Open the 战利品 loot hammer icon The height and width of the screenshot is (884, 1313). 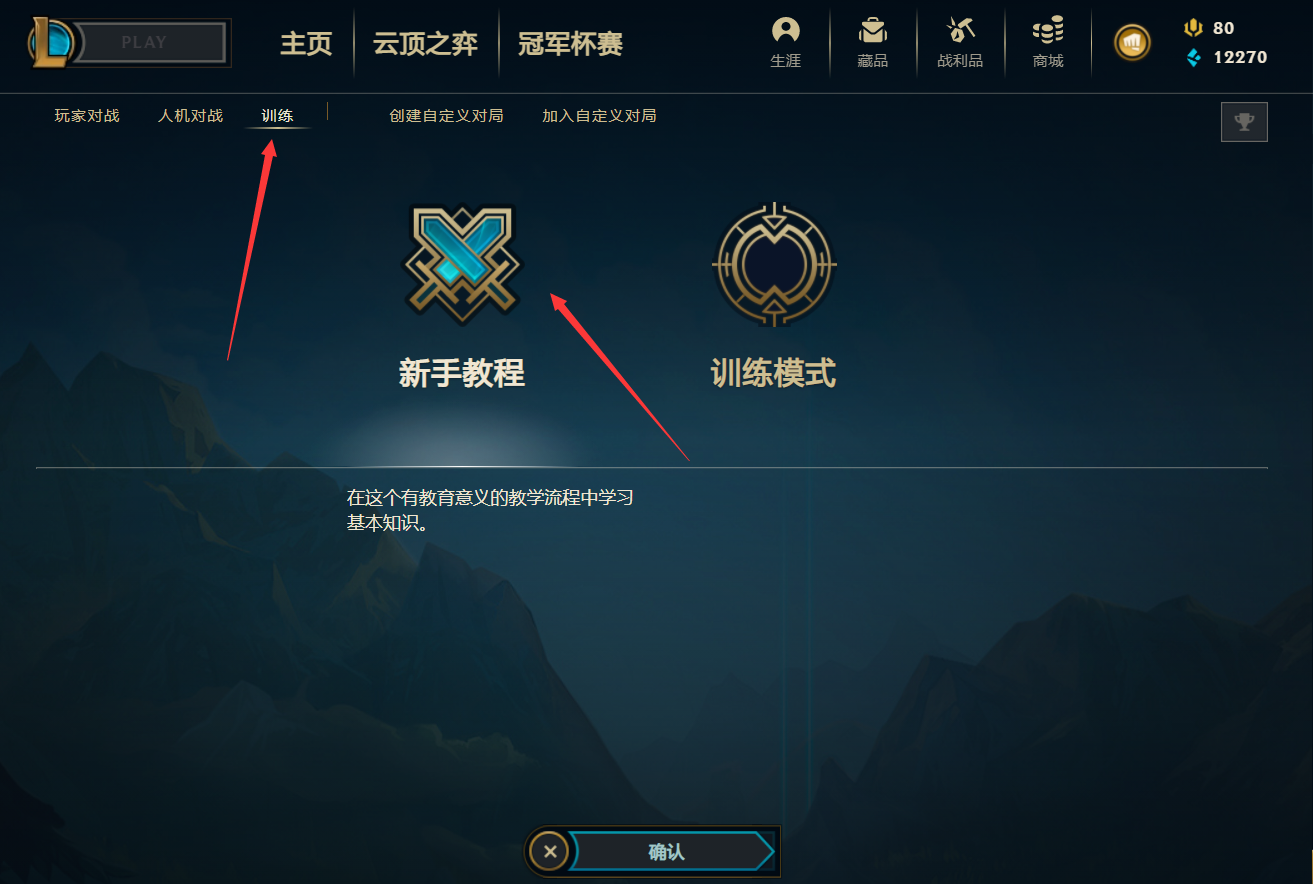pos(960,31)
